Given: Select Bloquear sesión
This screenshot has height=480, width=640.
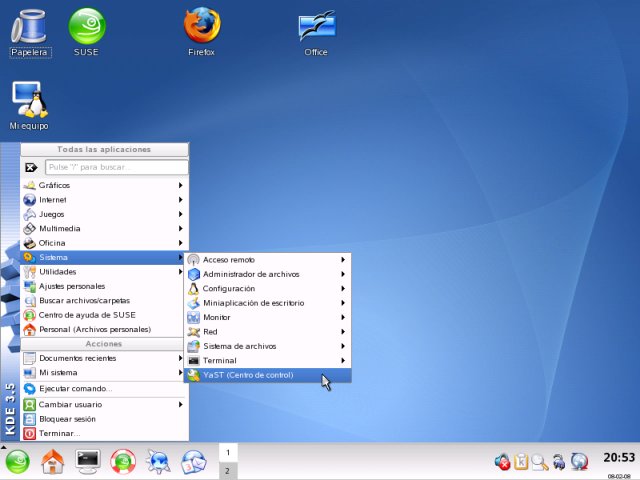Looking at the screenshot, I should (103, 419).
